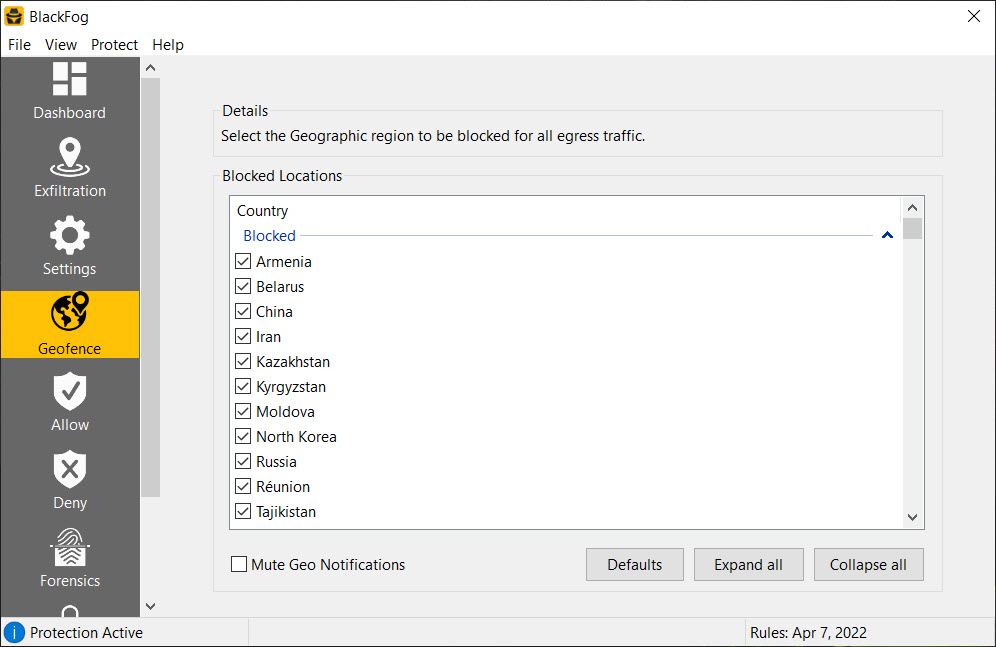
Task: Toggle the Réunion checkbox
Action: point(243,487)
